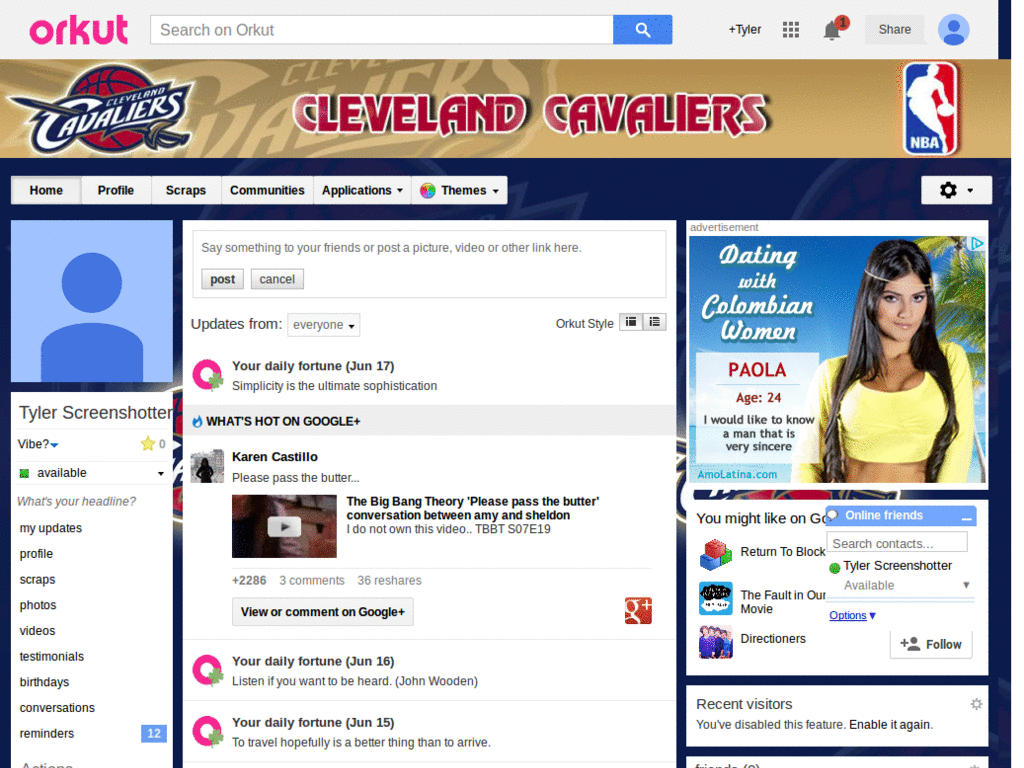Expand the chat Options menu
Screen dimensions: 1024x768
tap(852, 615)
